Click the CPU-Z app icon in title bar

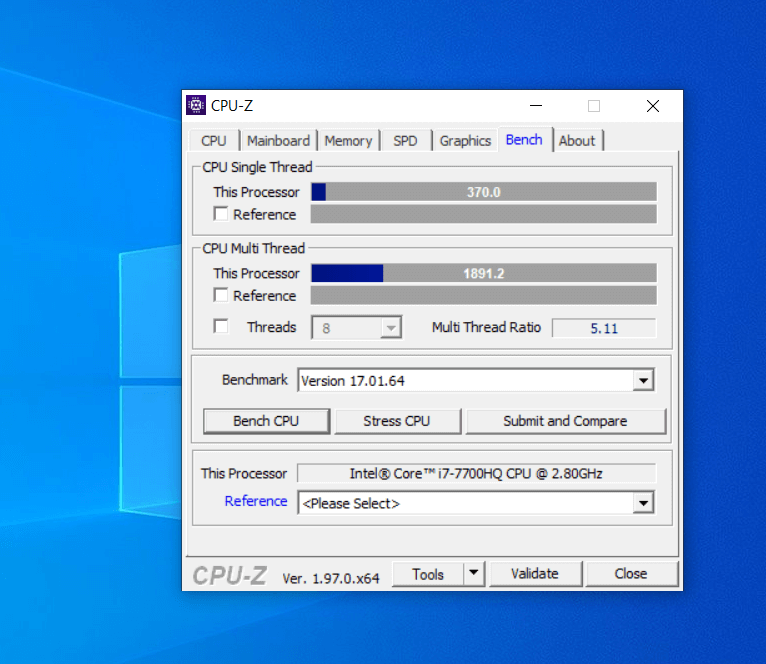(196, 106)
